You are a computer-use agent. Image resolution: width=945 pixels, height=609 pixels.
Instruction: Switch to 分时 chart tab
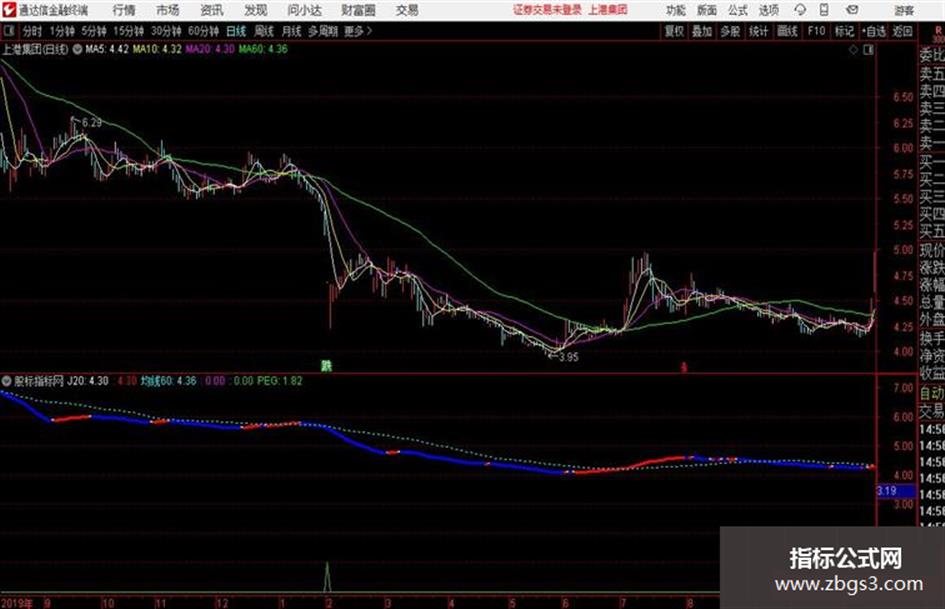[x=32, y=31]
